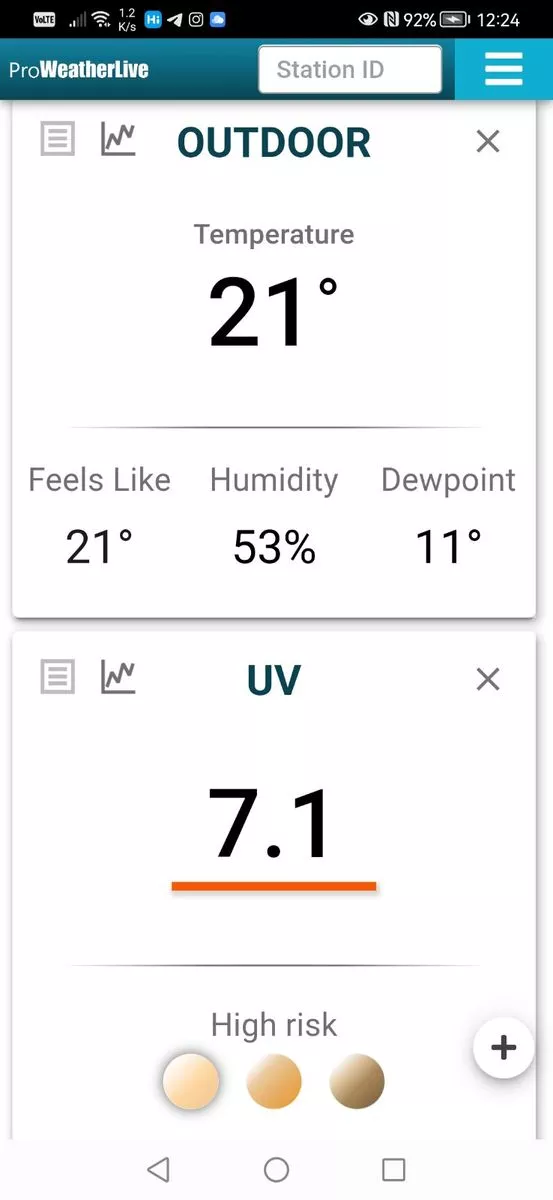
Task: Tap the 21° outdoor temperature reading
Action: tap(273, 312)
